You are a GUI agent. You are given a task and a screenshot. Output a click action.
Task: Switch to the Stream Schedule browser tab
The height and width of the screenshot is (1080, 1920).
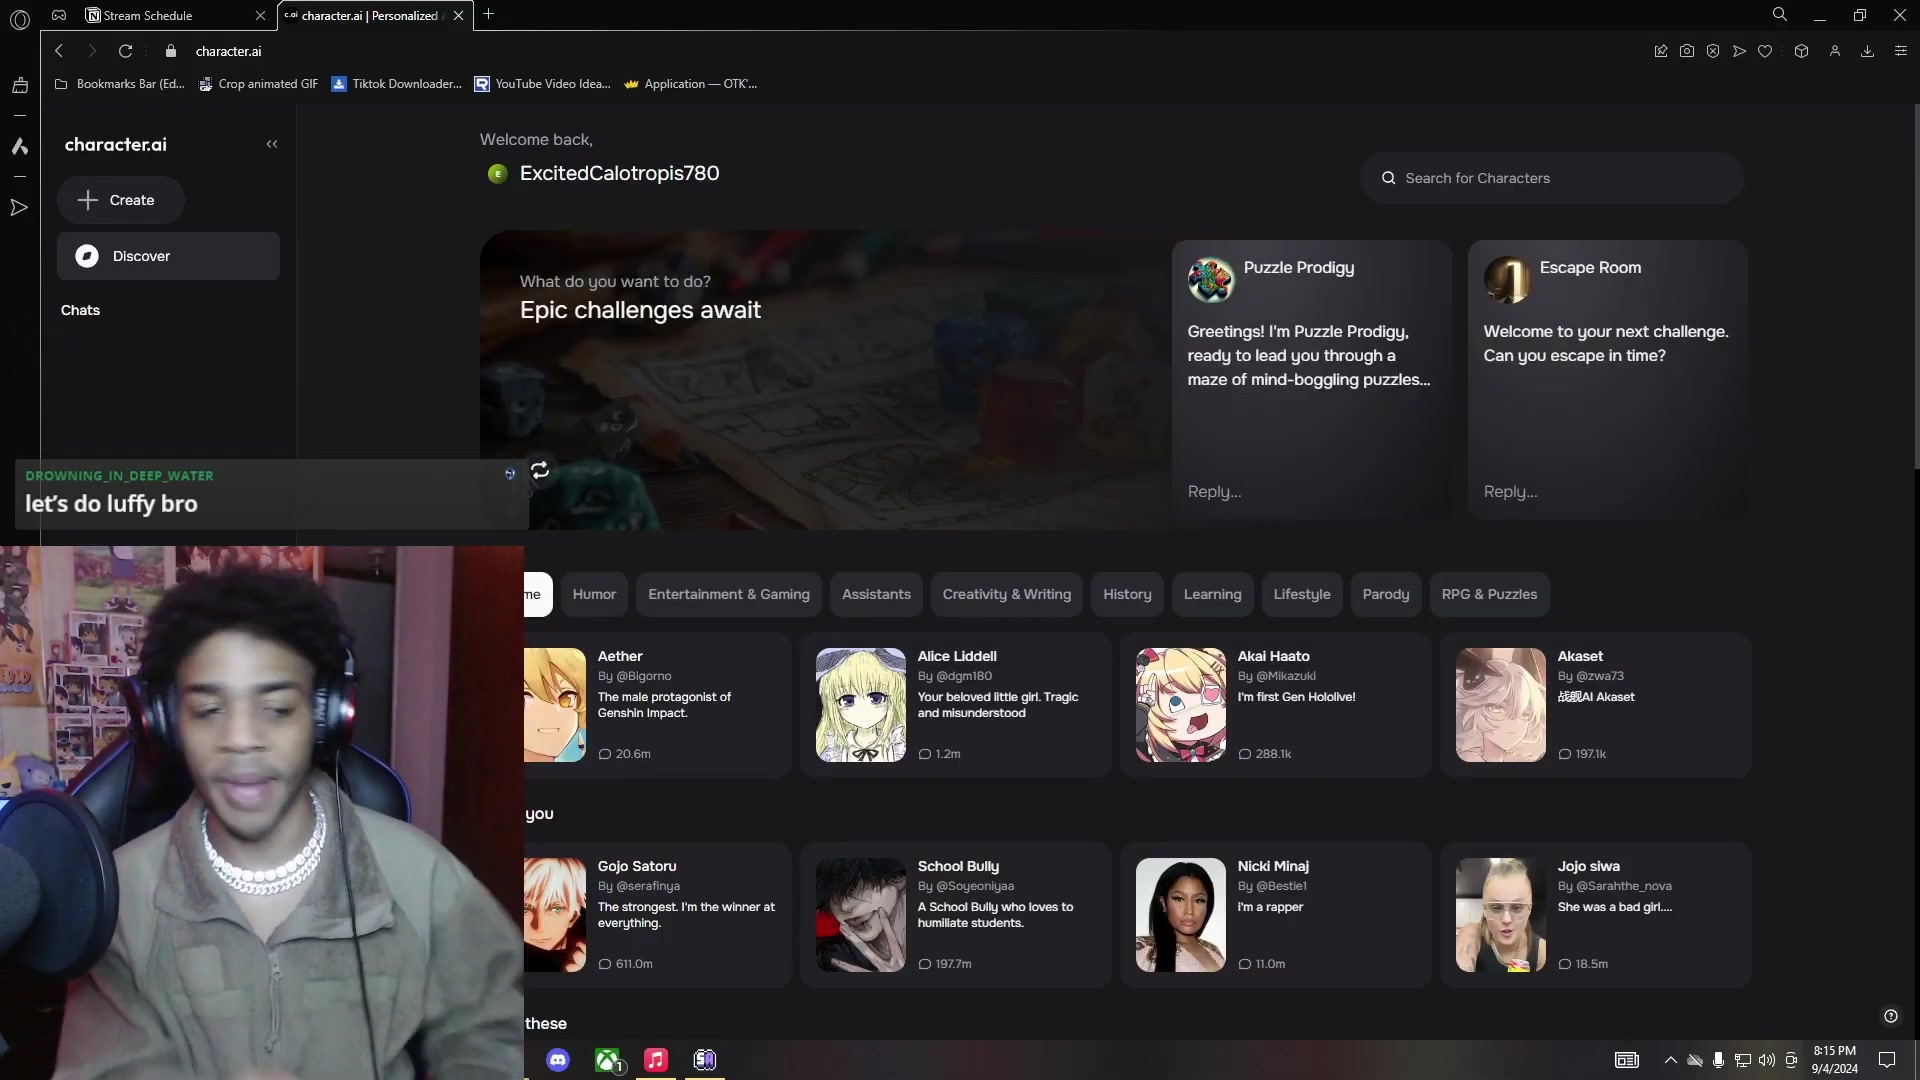click(175, 15)
